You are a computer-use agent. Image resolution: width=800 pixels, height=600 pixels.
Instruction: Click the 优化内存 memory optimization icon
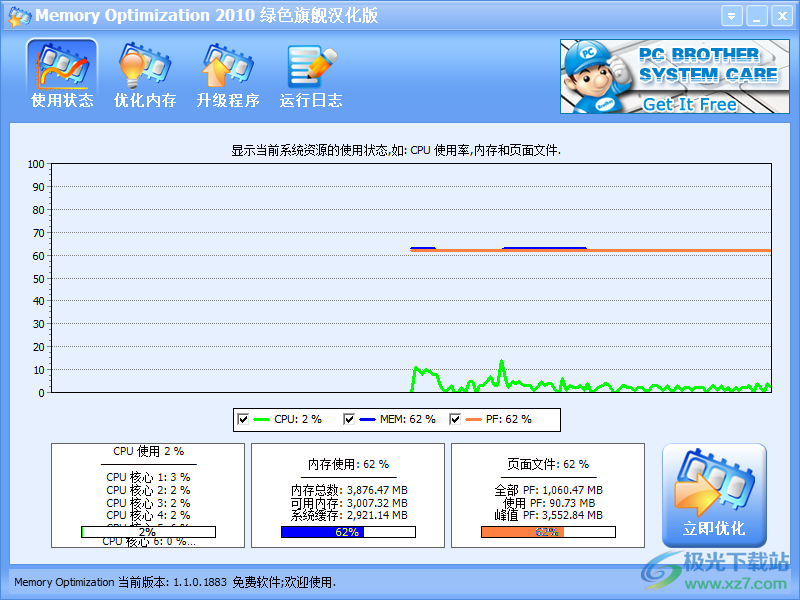143,69
